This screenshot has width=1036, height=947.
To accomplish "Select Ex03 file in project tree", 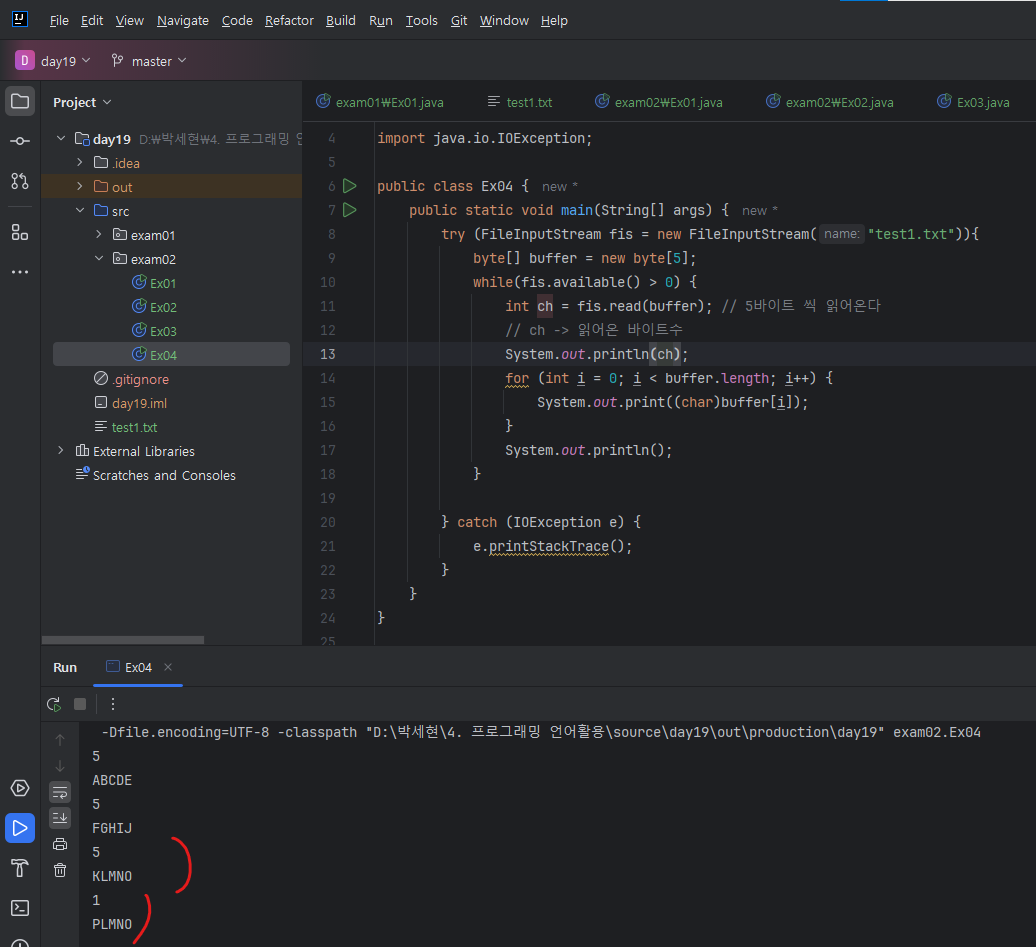I will tap(163, 331).
